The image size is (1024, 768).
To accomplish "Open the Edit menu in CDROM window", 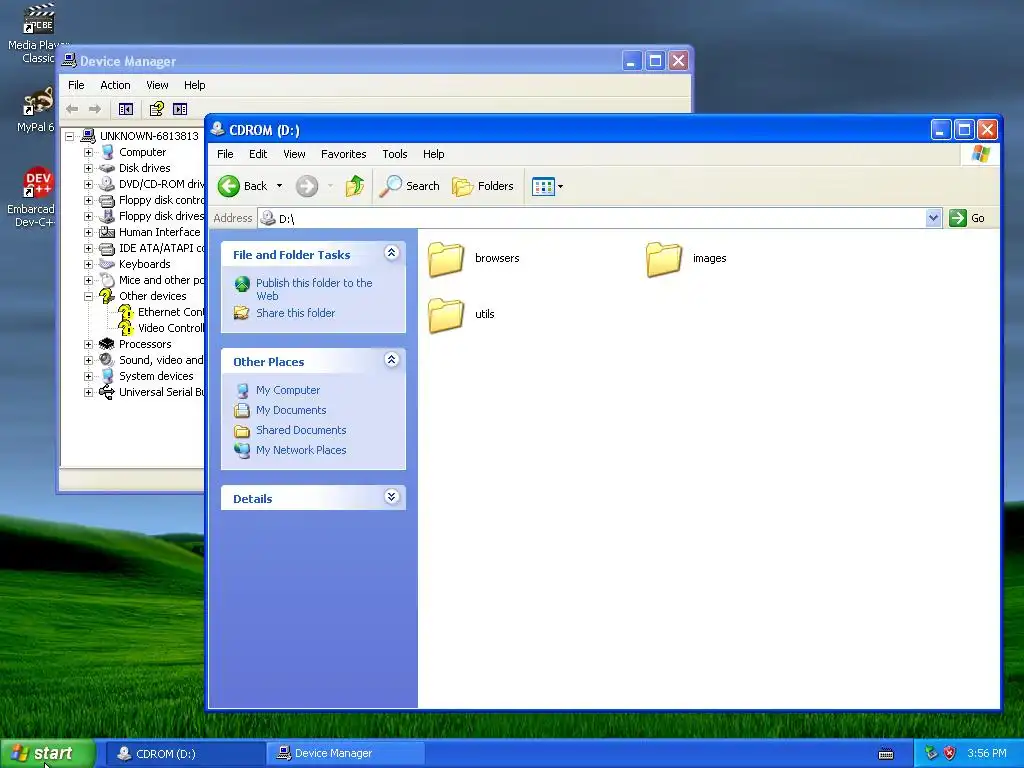I will [x=258, y=154].
